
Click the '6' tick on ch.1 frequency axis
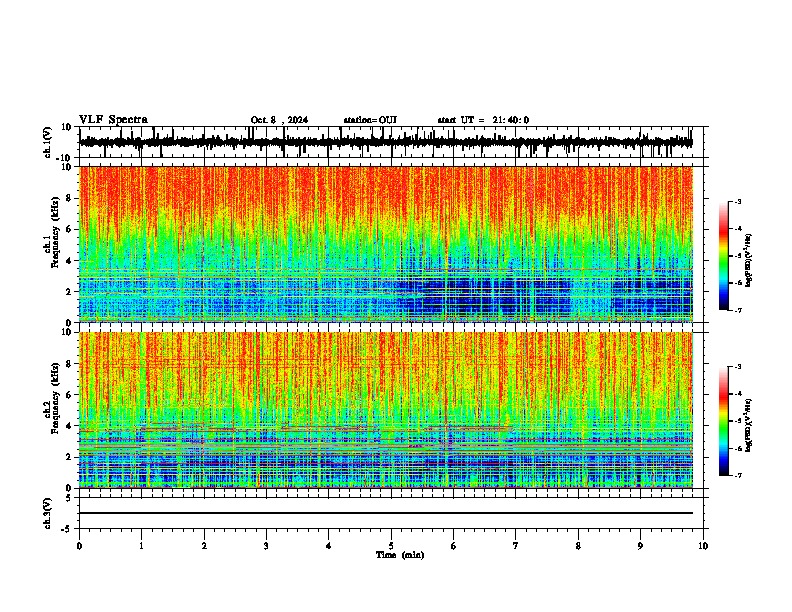tap(69, 229)
